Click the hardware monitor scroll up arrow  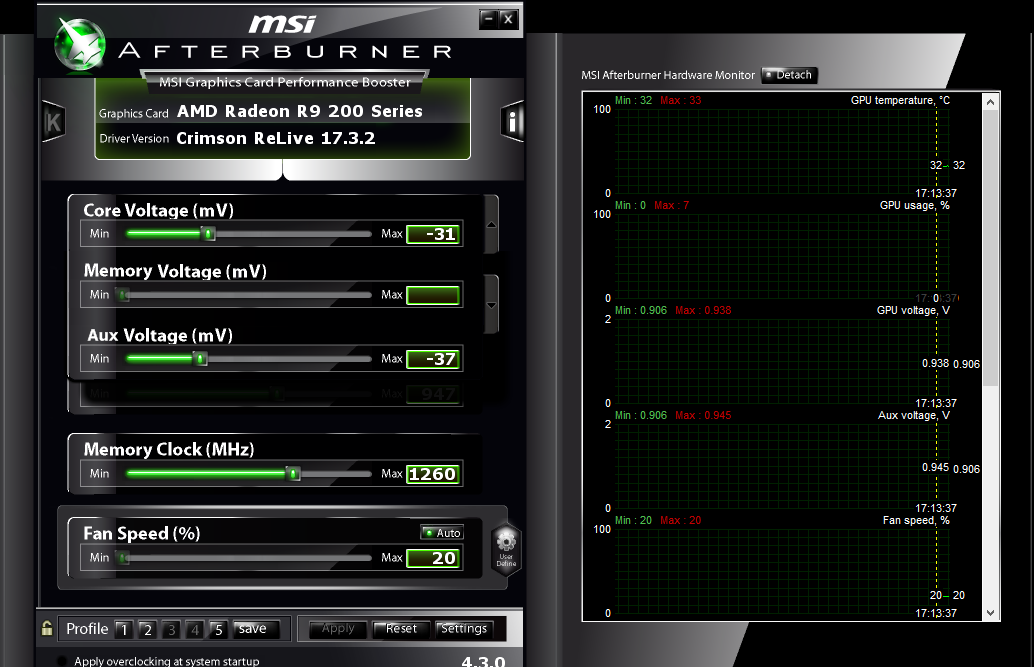tap(990, 102)
